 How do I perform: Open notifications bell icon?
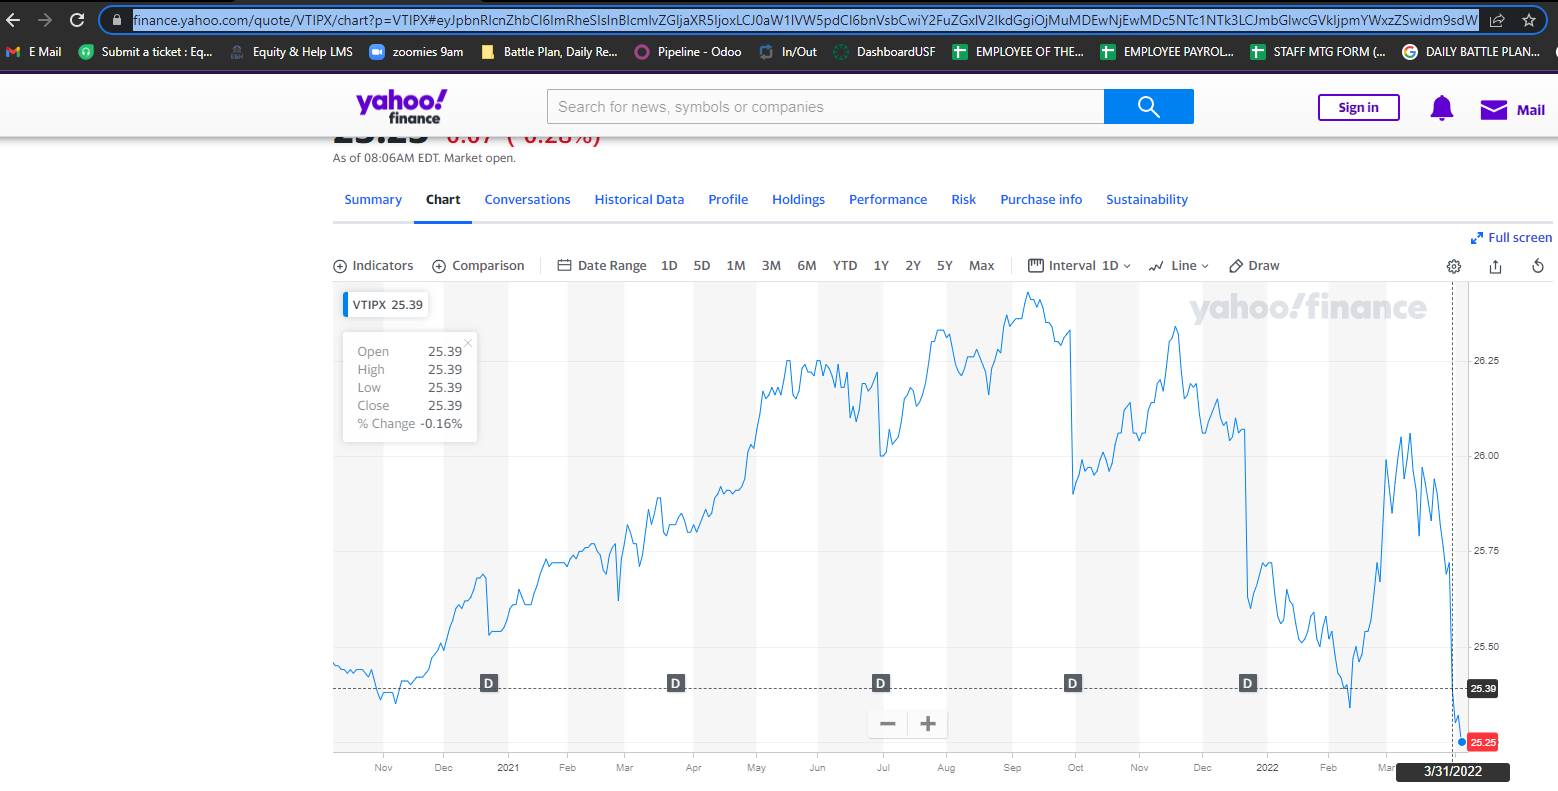[1441, 108]
